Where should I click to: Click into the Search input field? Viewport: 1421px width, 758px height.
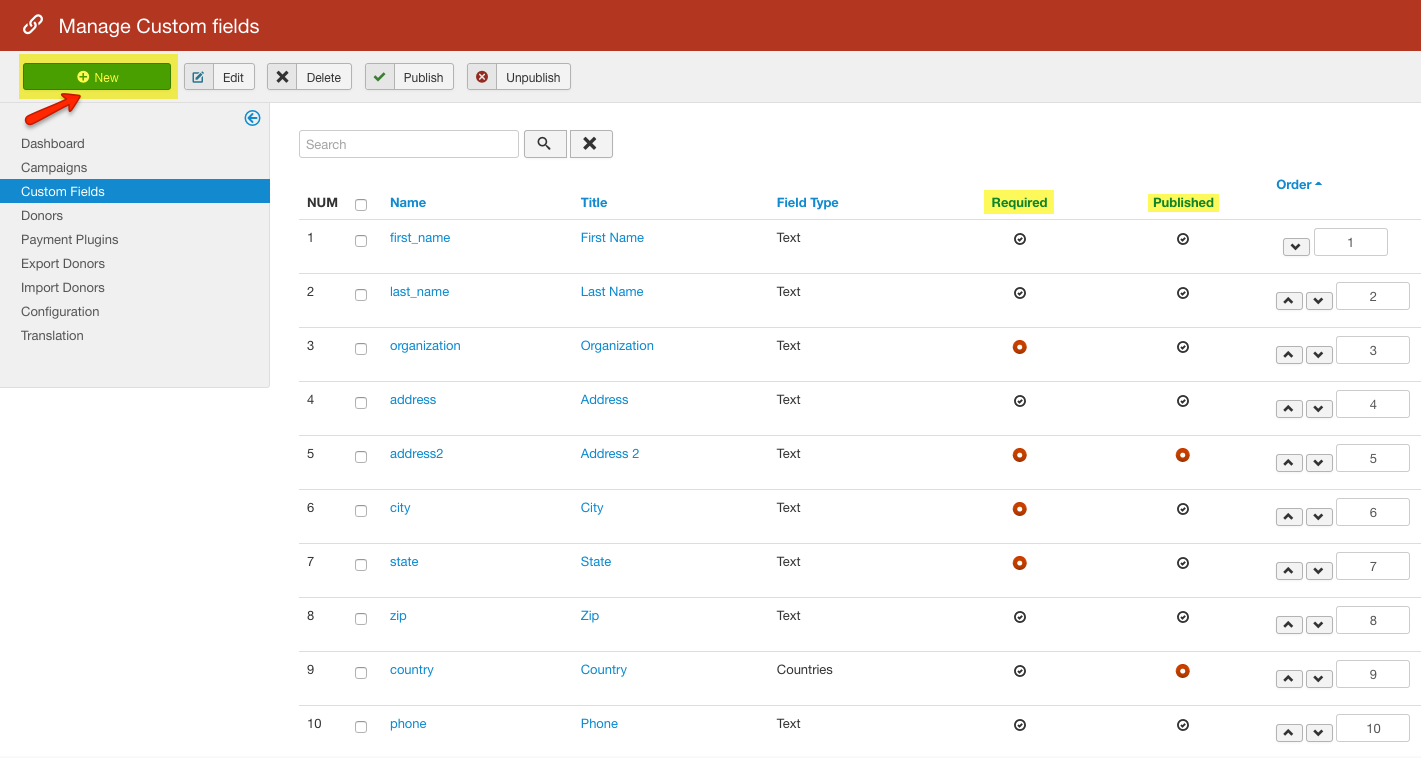pyautogui.click(x=408, y=144)
